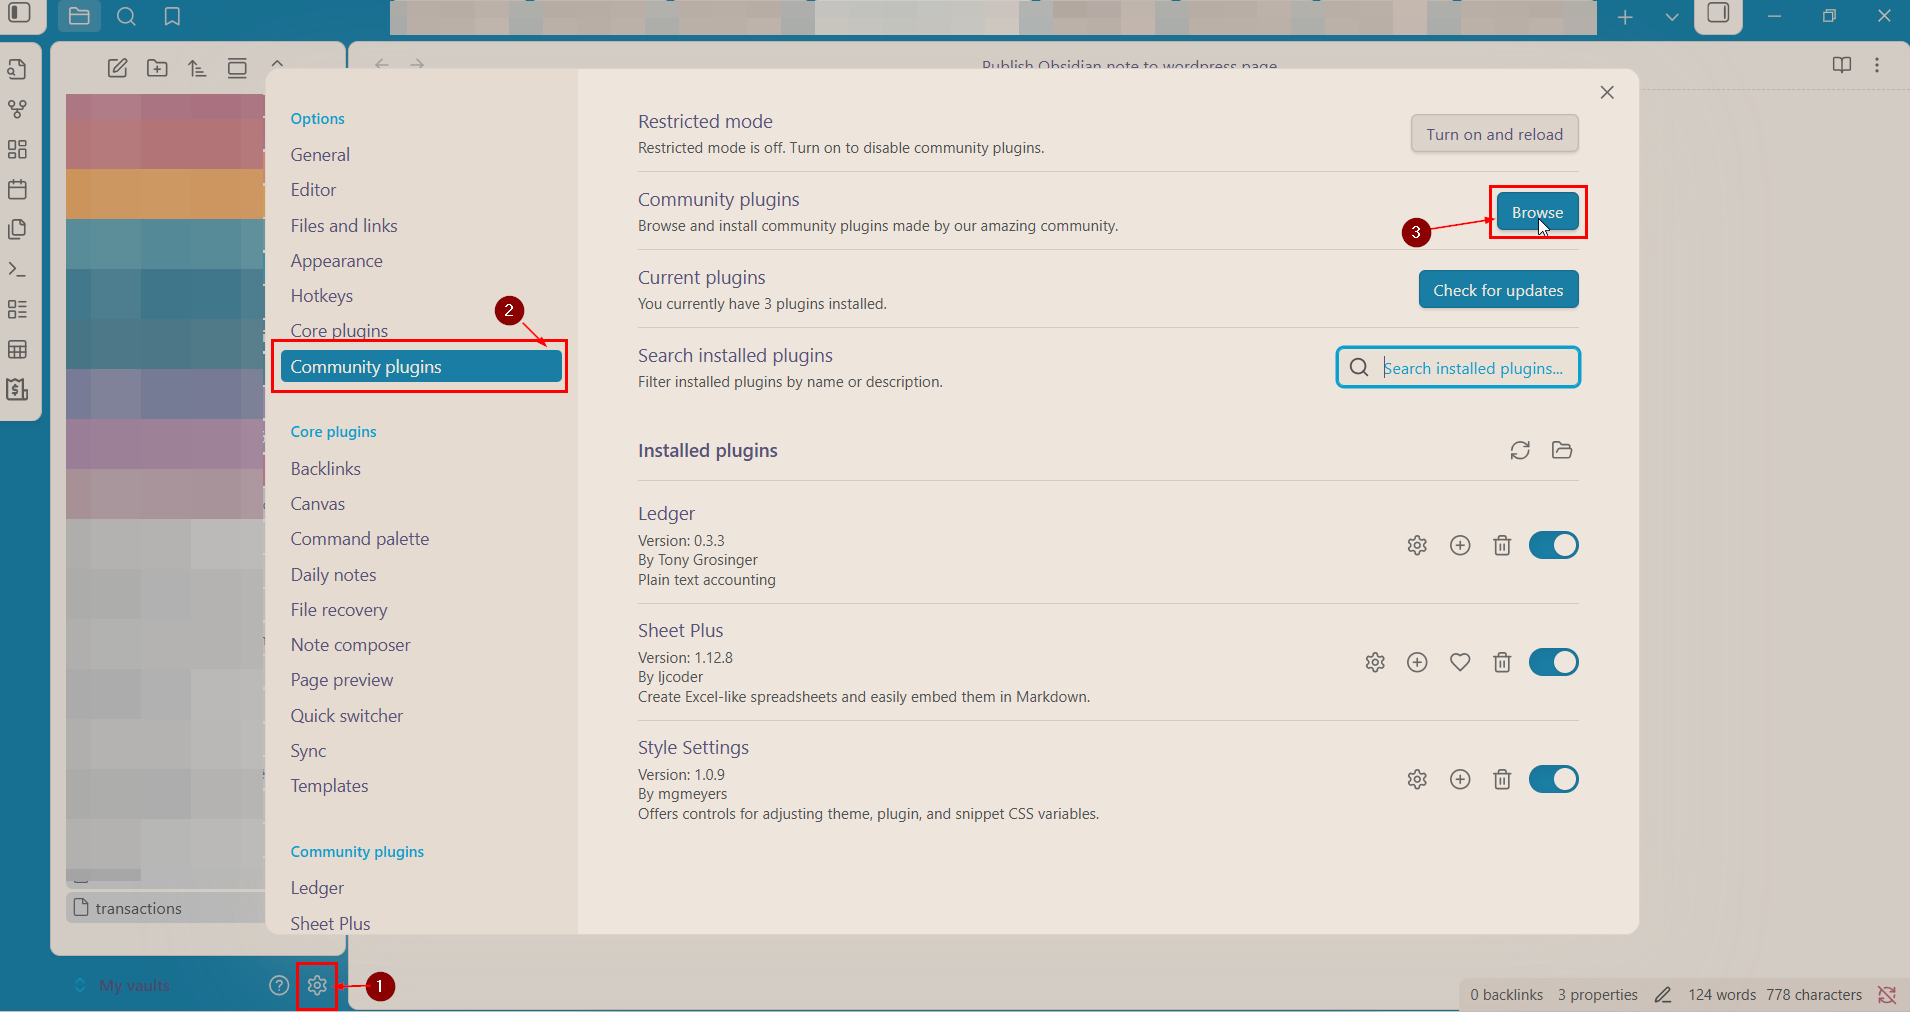The image size is (1910, 1012).
Task: Expand the tab list dropdown arrow
Action: tap(1672, 17)
